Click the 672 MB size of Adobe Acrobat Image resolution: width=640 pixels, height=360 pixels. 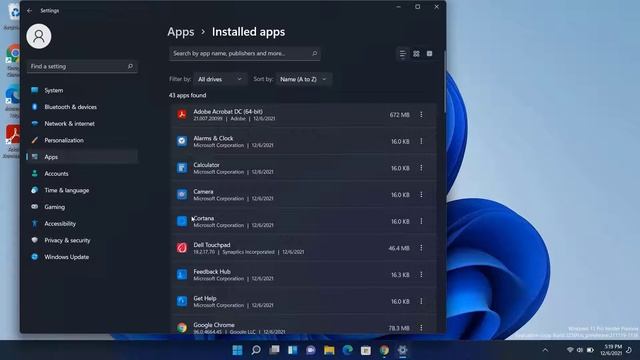pyautogui.click(x=399, y=115)
